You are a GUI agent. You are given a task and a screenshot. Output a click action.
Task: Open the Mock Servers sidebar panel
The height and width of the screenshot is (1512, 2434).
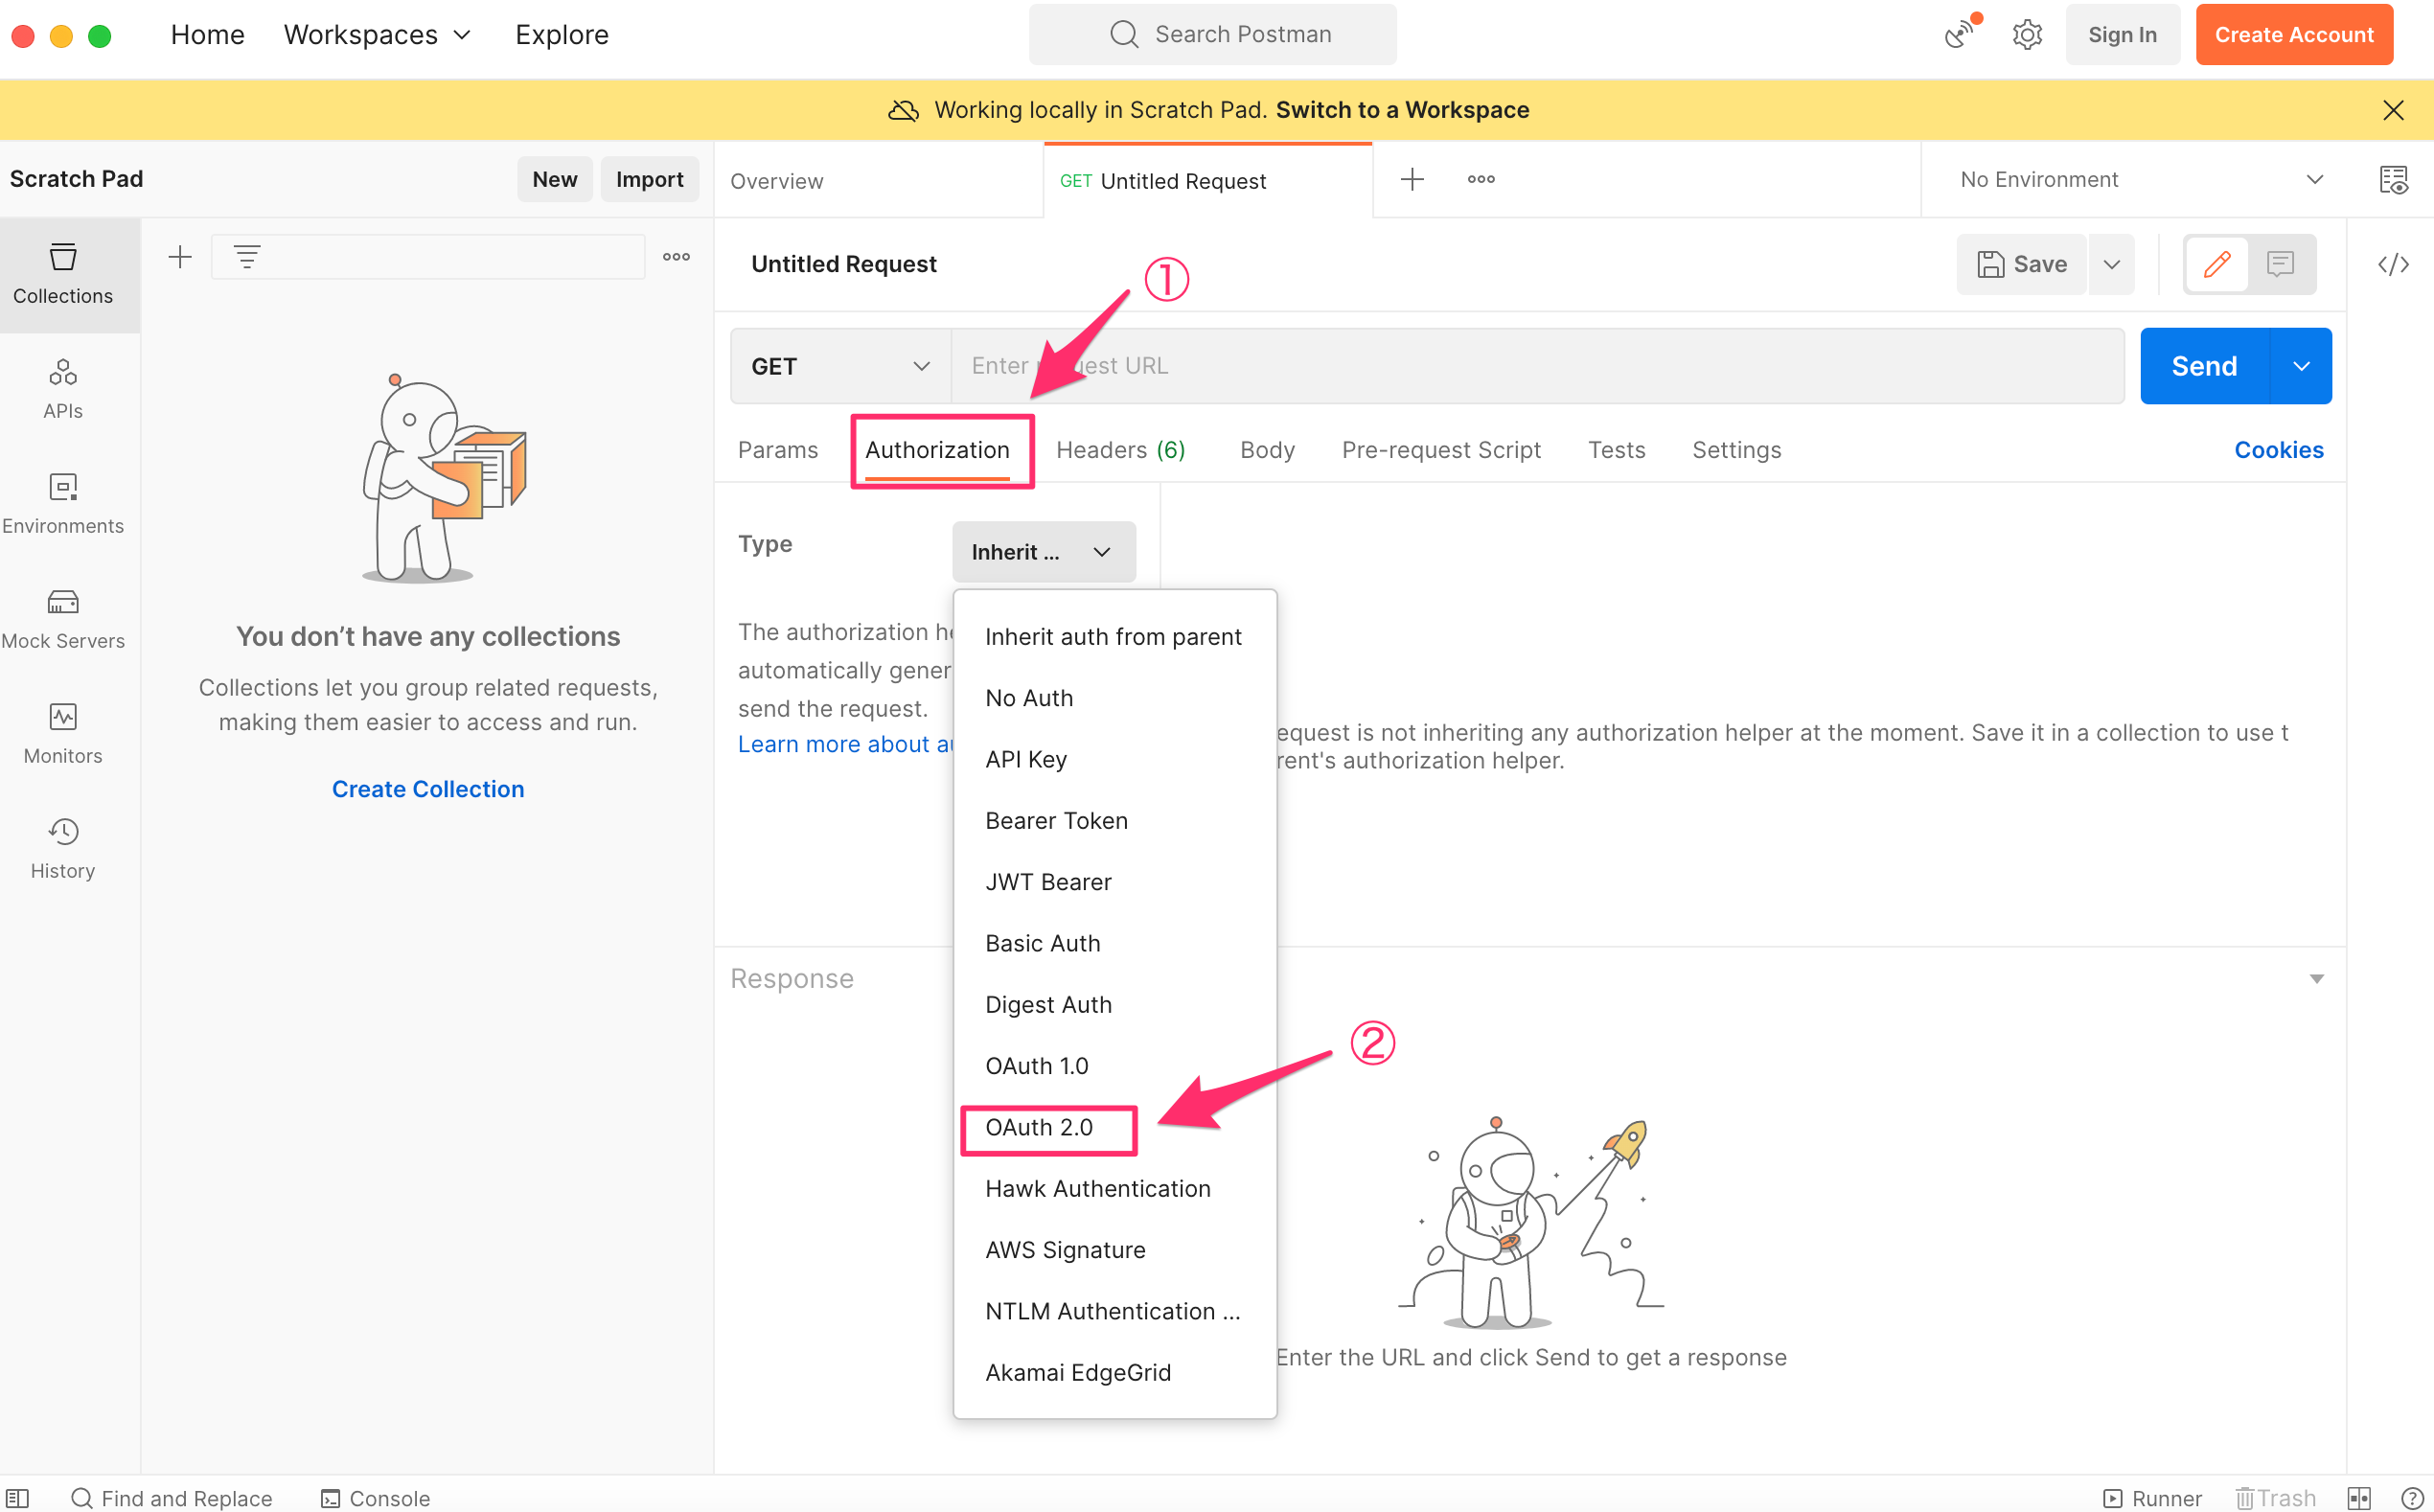(x=63, y=618)
